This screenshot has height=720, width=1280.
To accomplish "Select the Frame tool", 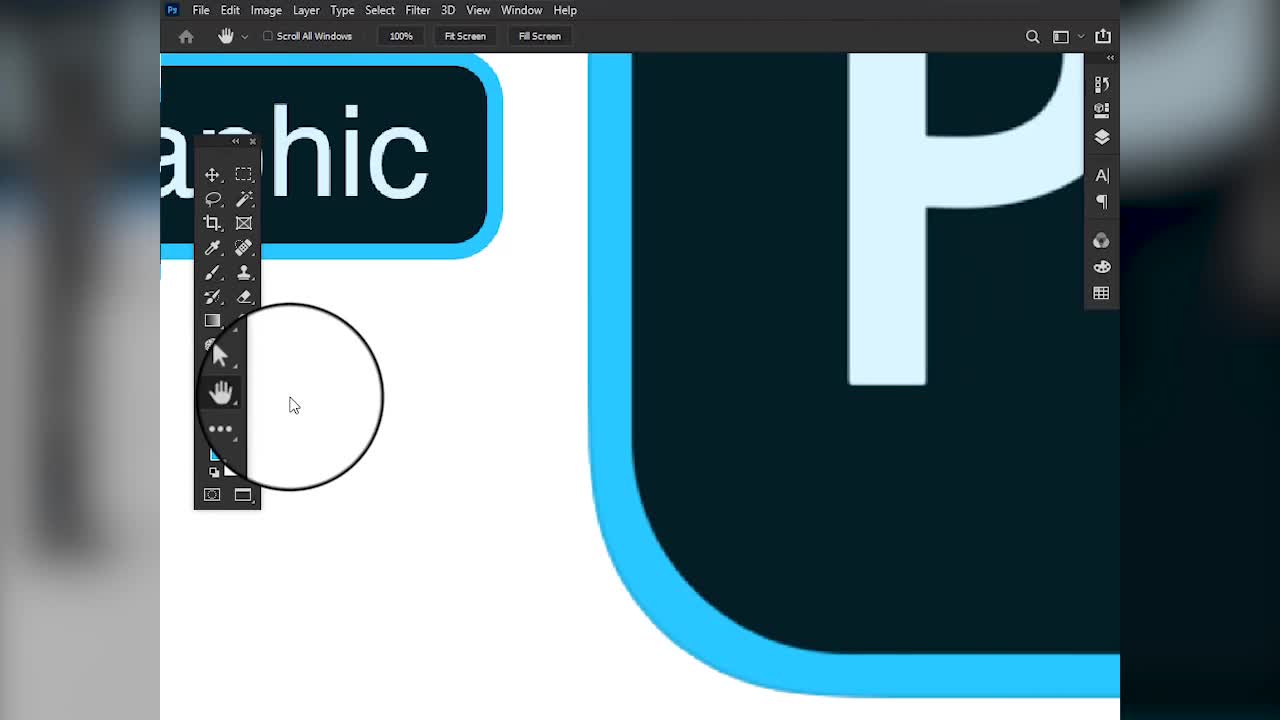I will coord(243,223).
